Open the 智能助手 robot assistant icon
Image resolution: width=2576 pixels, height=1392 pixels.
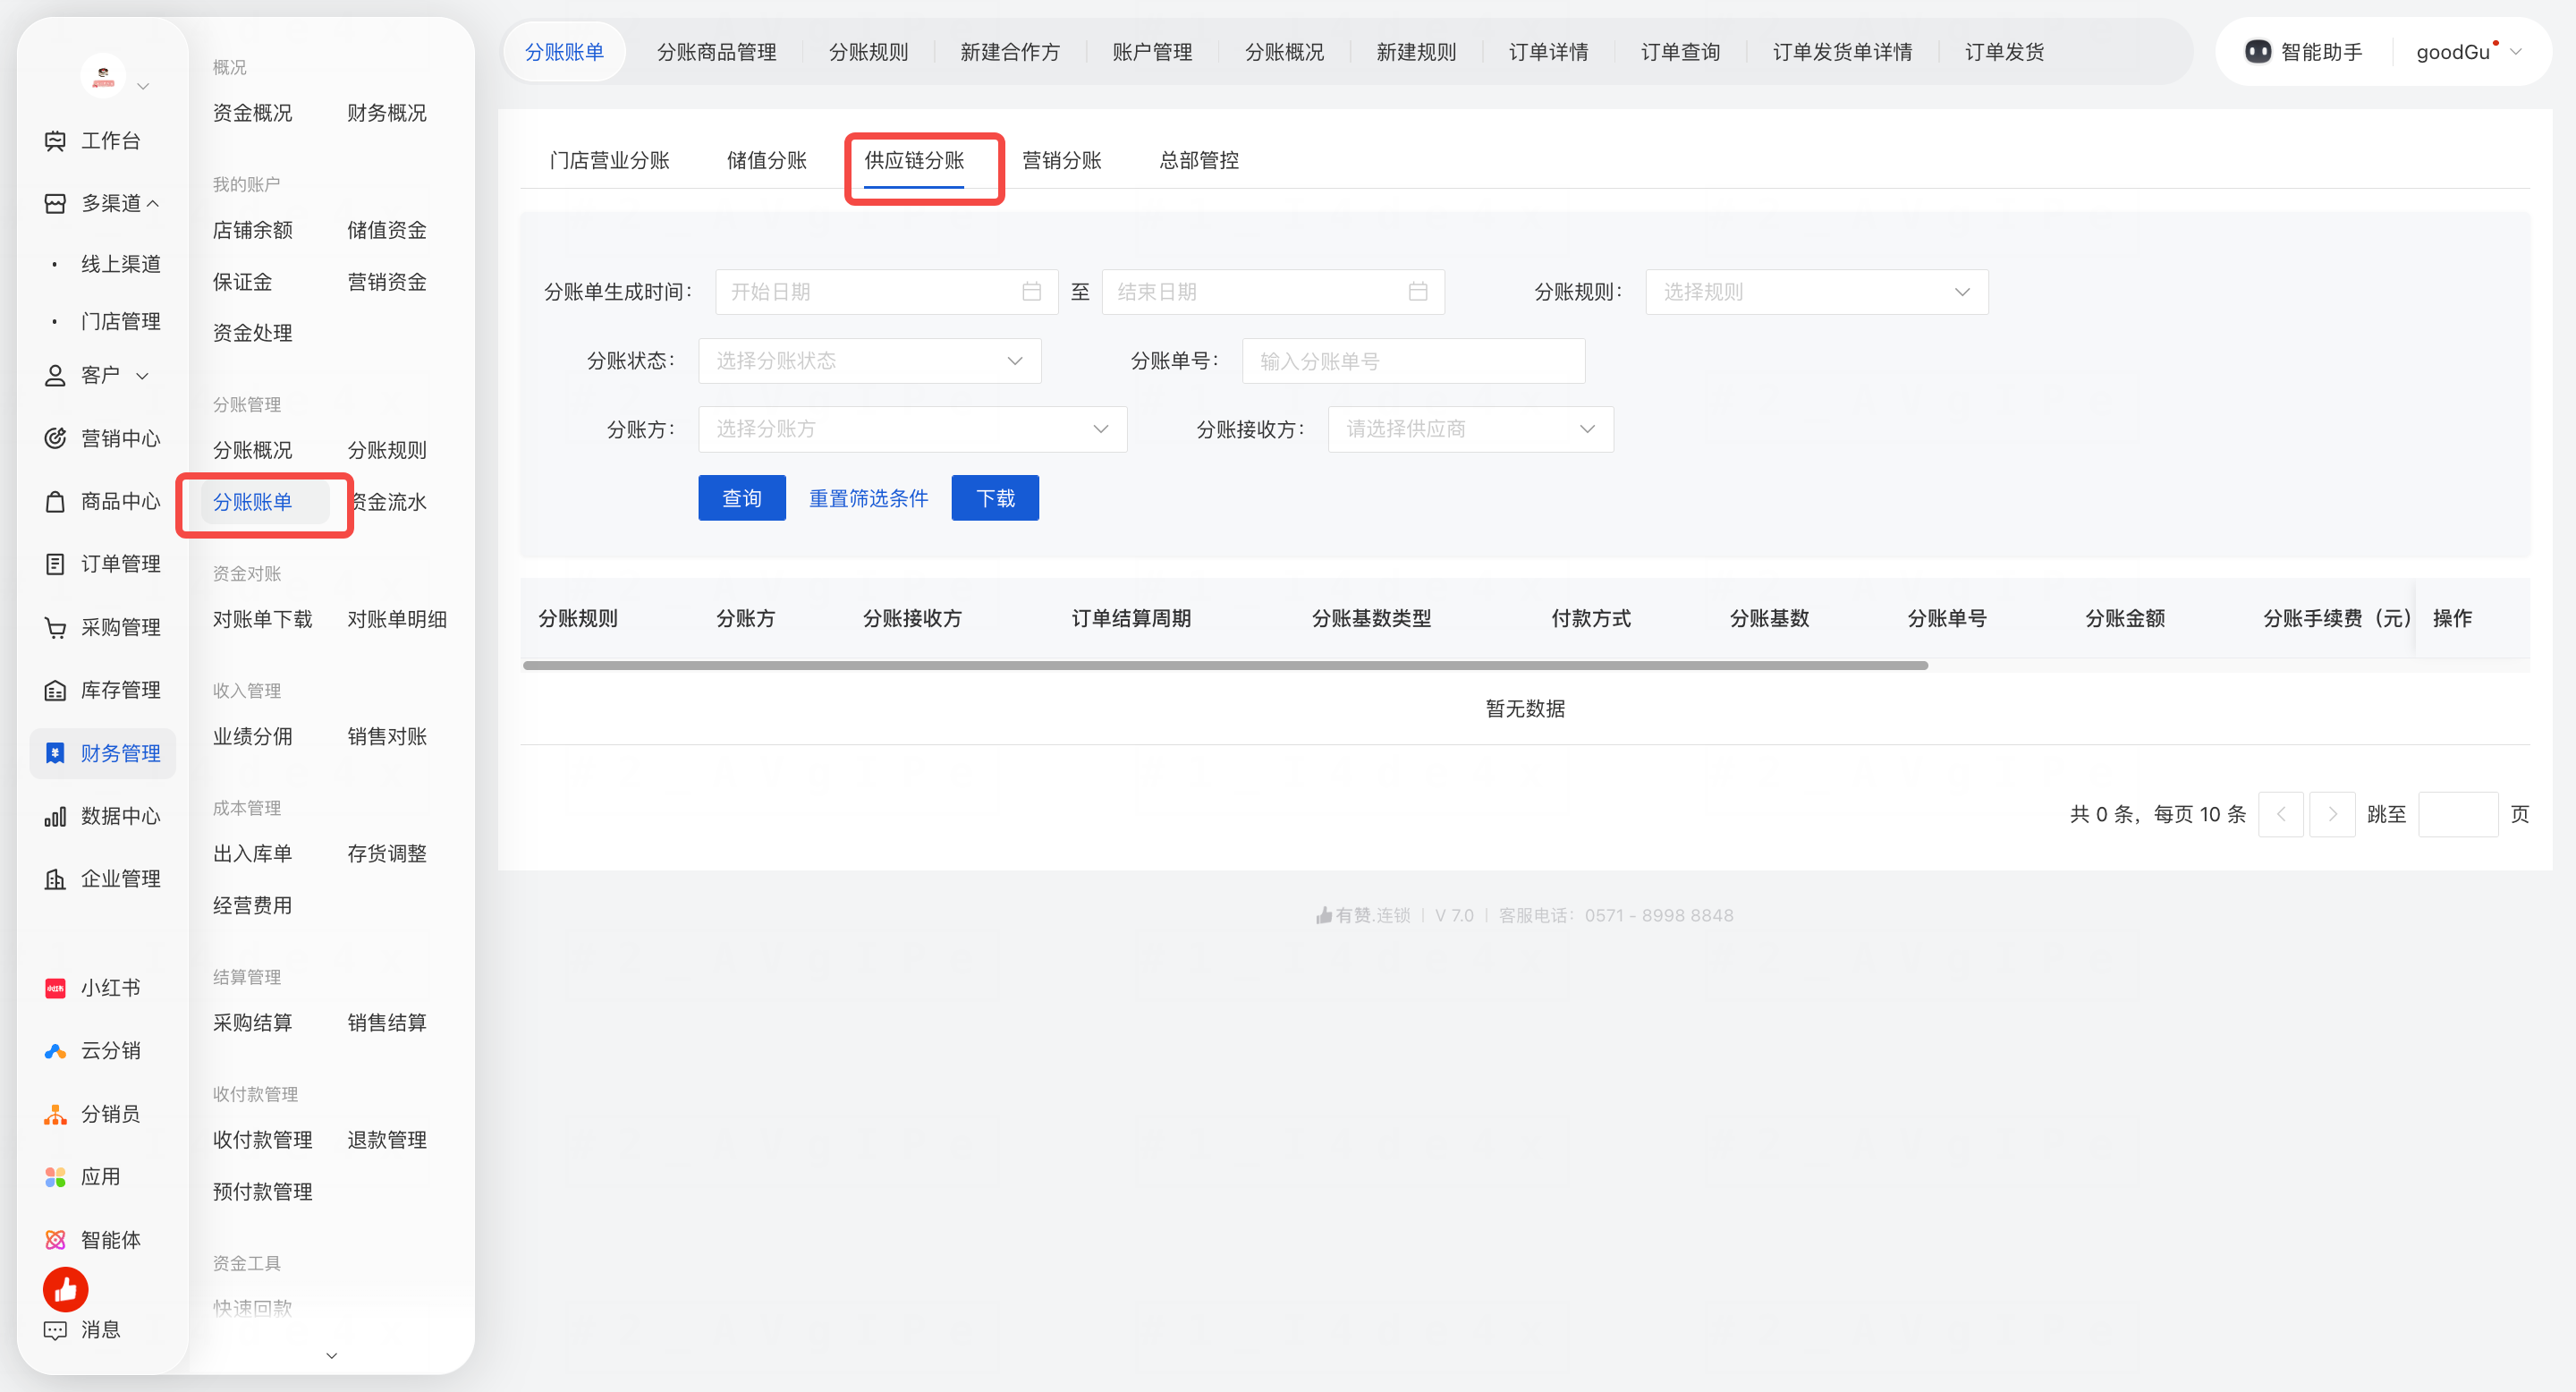pyautogui.click(x=2257, y=52)
